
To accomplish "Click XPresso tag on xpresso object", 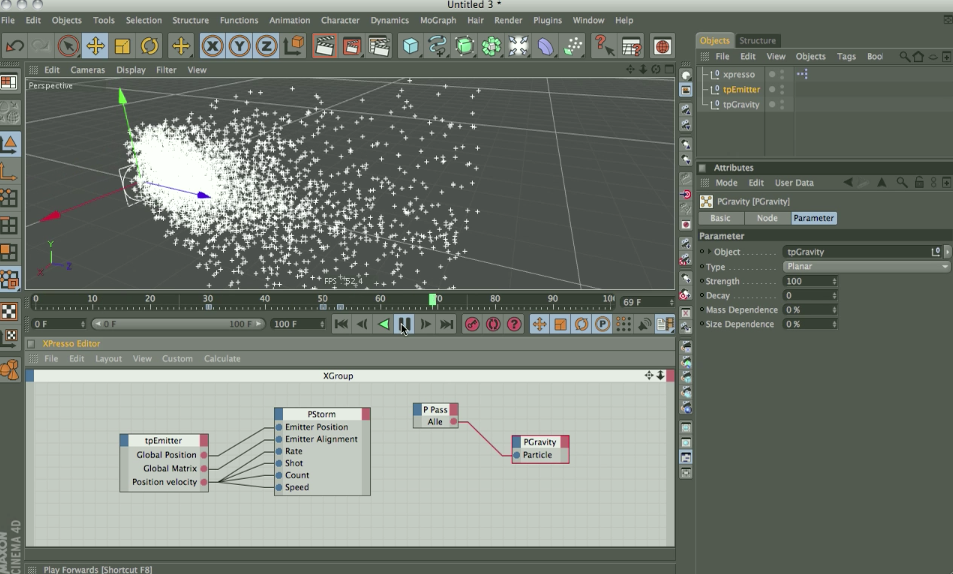I will (x=802, y=74).
